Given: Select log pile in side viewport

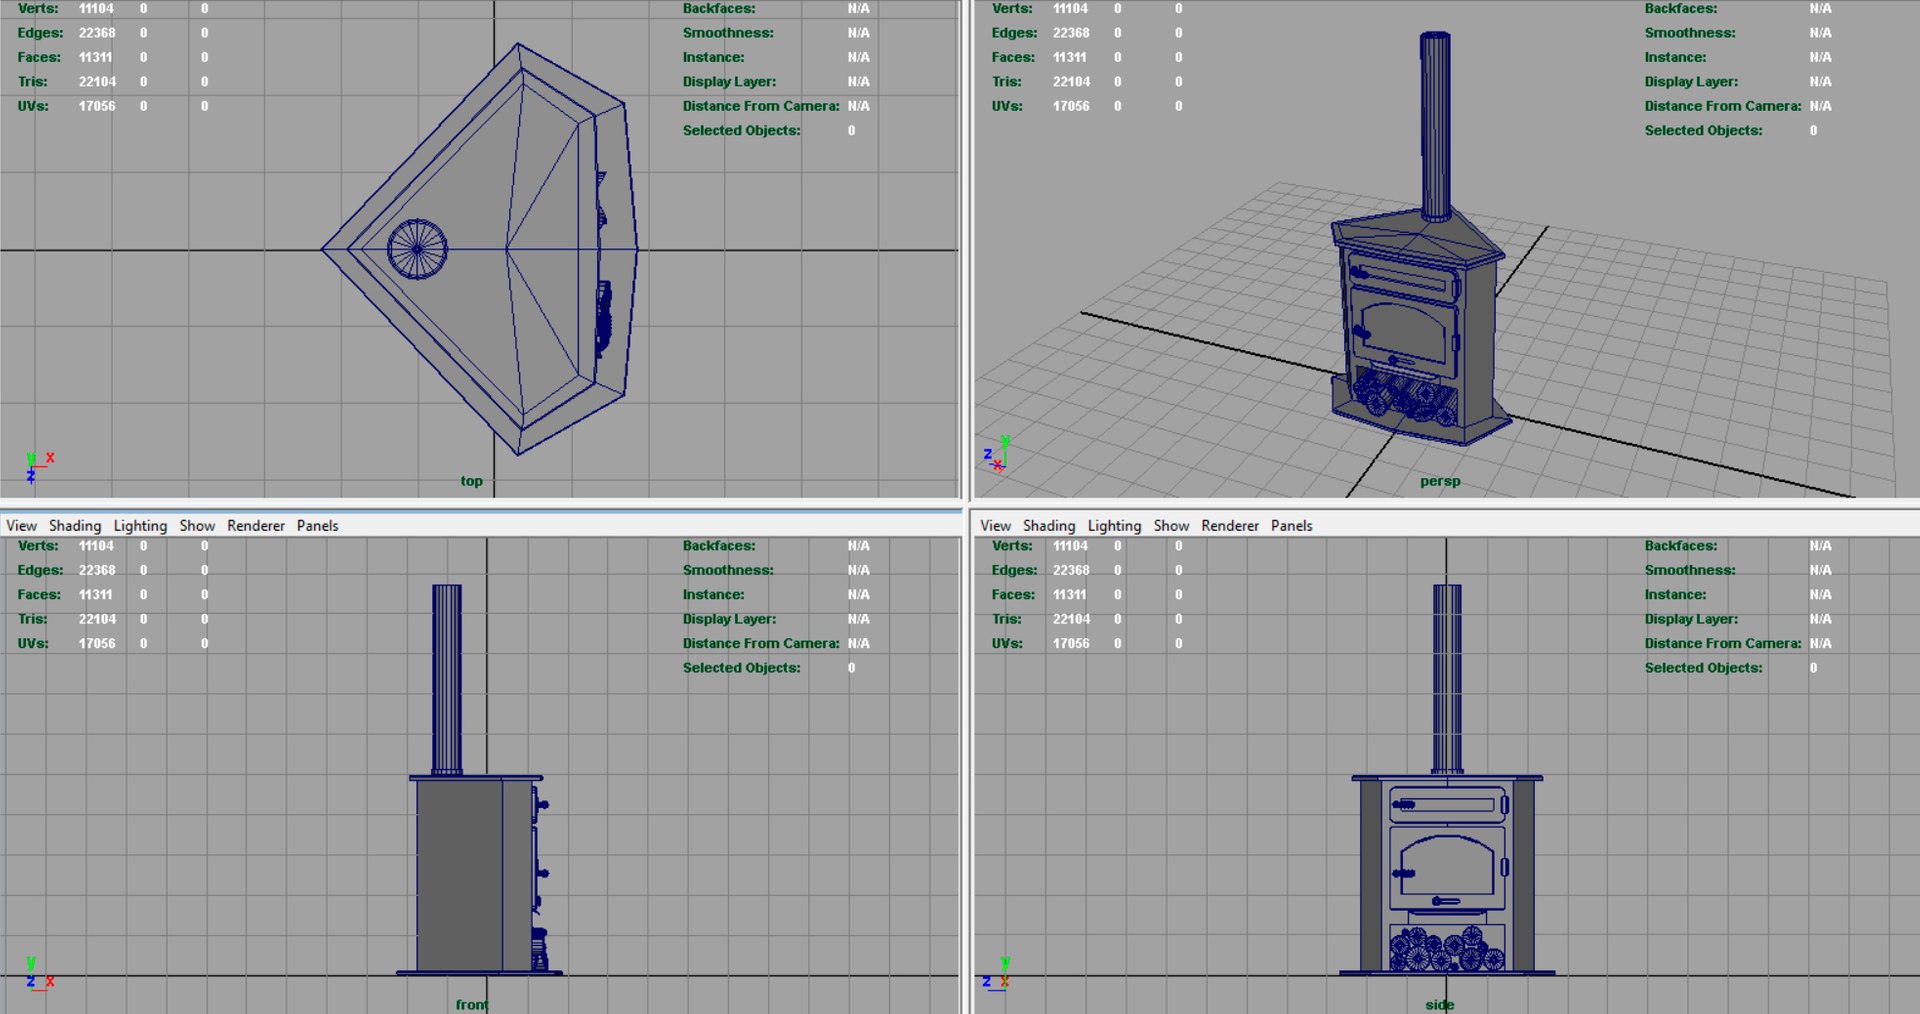Looking at the screenshot, I should click(x=1447, y=948).
